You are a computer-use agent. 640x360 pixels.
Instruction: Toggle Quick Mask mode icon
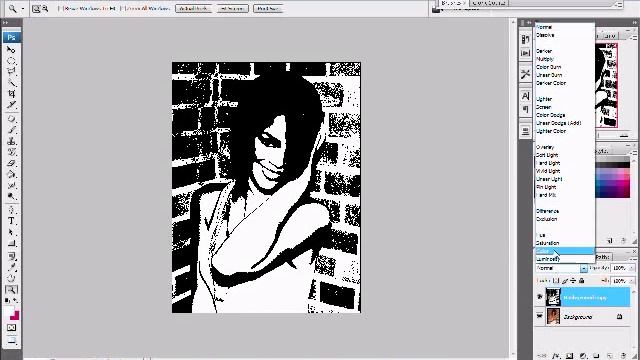[x=11, y=328]
